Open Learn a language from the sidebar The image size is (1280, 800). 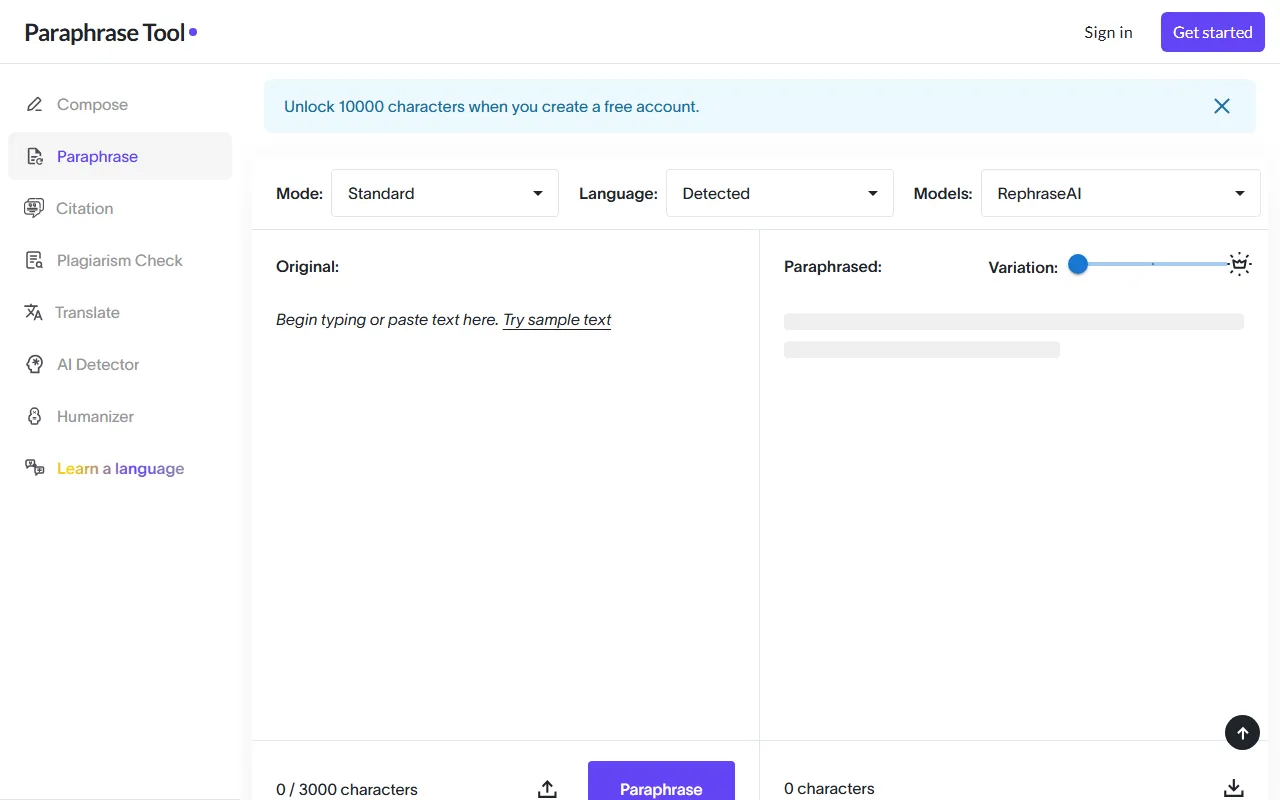(120, 468)
